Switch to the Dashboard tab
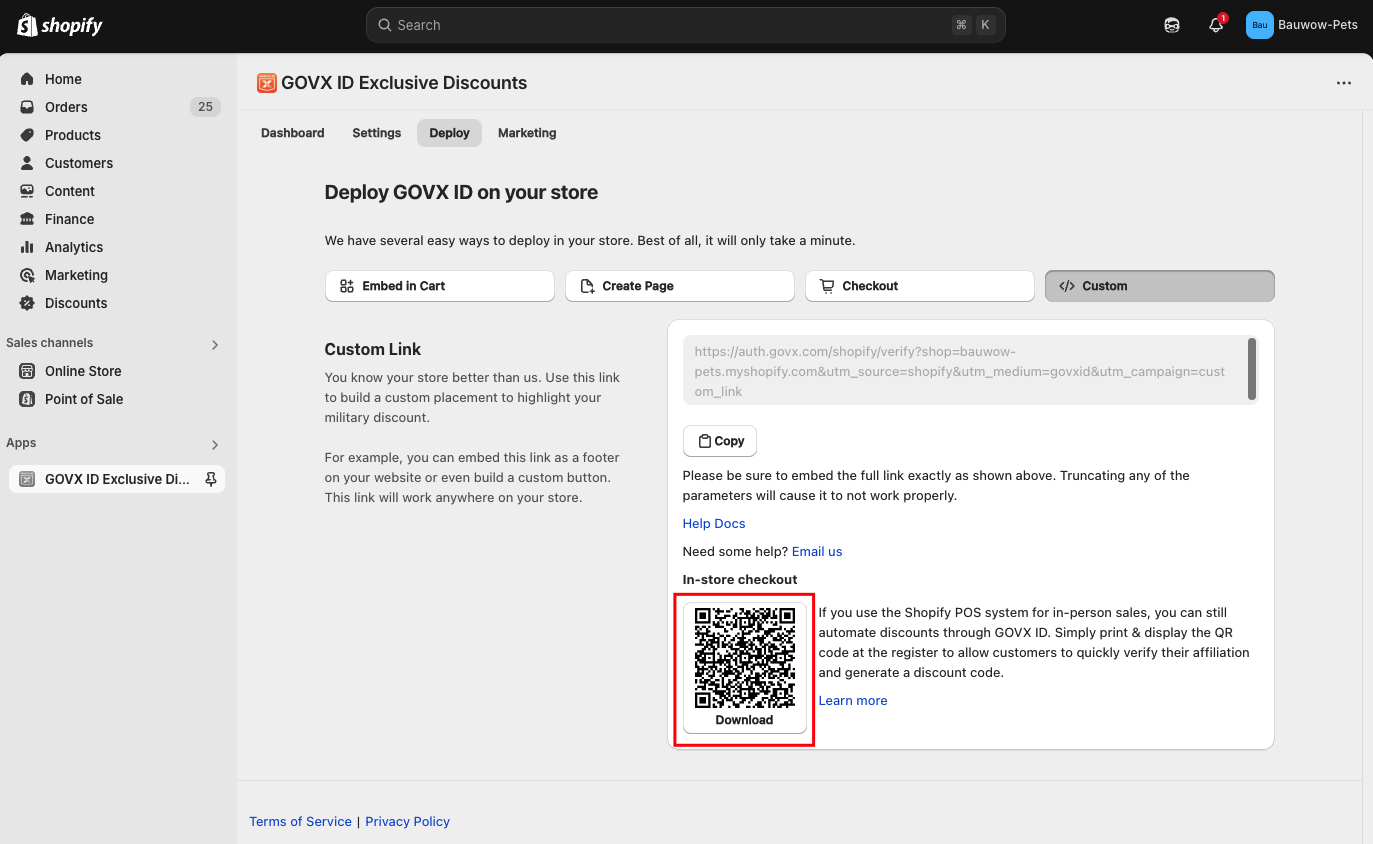The height and width of the screenshot is (844, 1373). (293, 133)
